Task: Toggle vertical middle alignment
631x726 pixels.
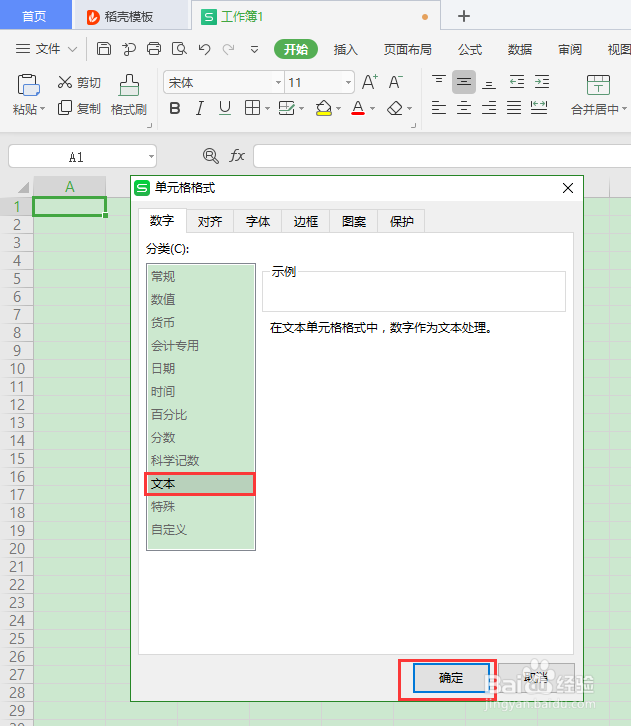Action: [463, 82]
